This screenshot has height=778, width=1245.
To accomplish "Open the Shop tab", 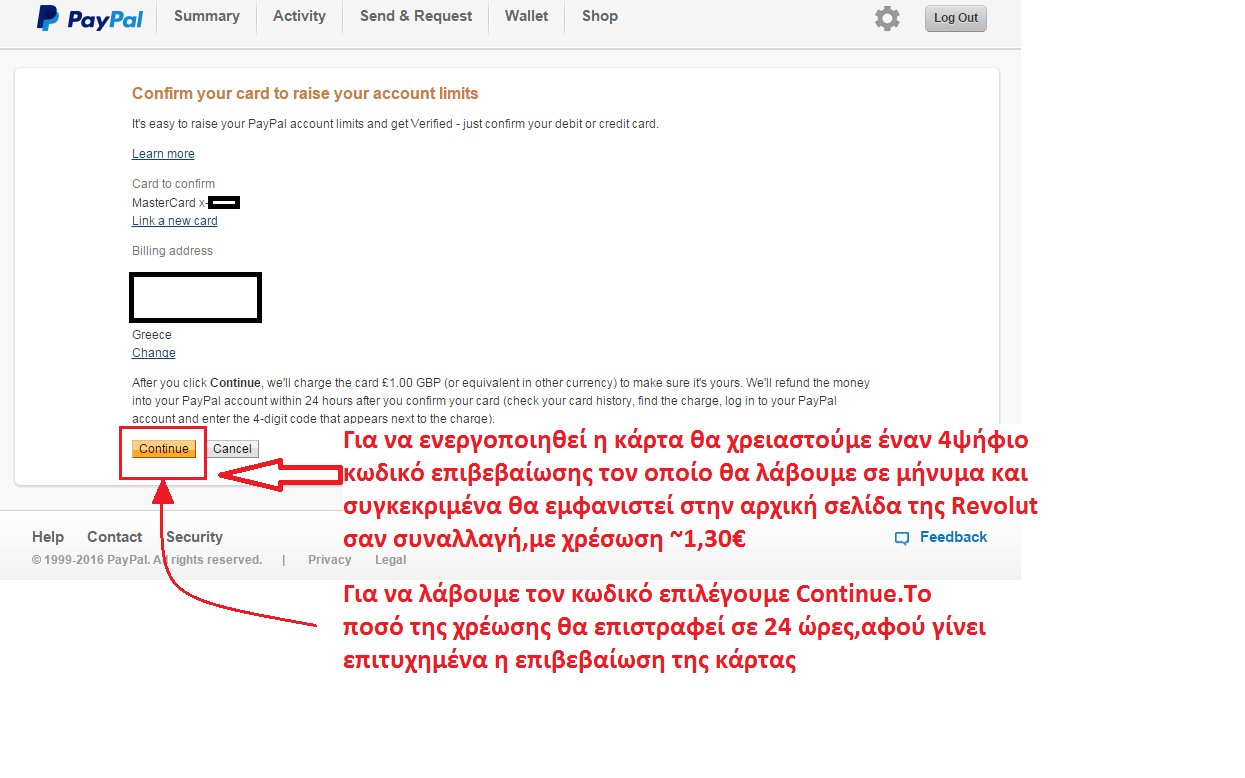I will point(600,16).
